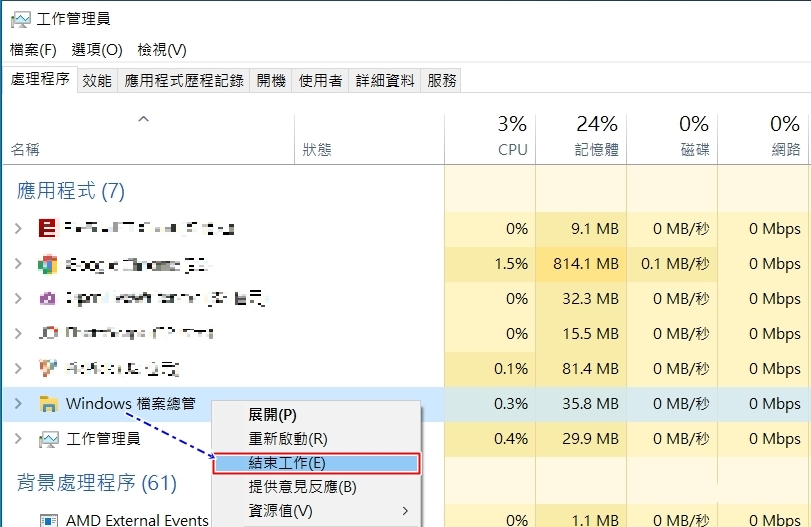This screenshot has width=811, height=527.
Task: Expand the Windows 檔案總管 process tree
Action: point(18,404)
